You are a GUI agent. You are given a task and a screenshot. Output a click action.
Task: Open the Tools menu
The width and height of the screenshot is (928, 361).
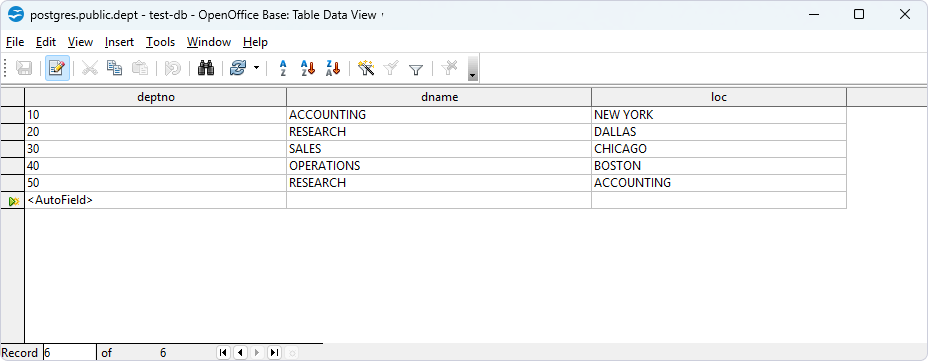coord(160,42)
